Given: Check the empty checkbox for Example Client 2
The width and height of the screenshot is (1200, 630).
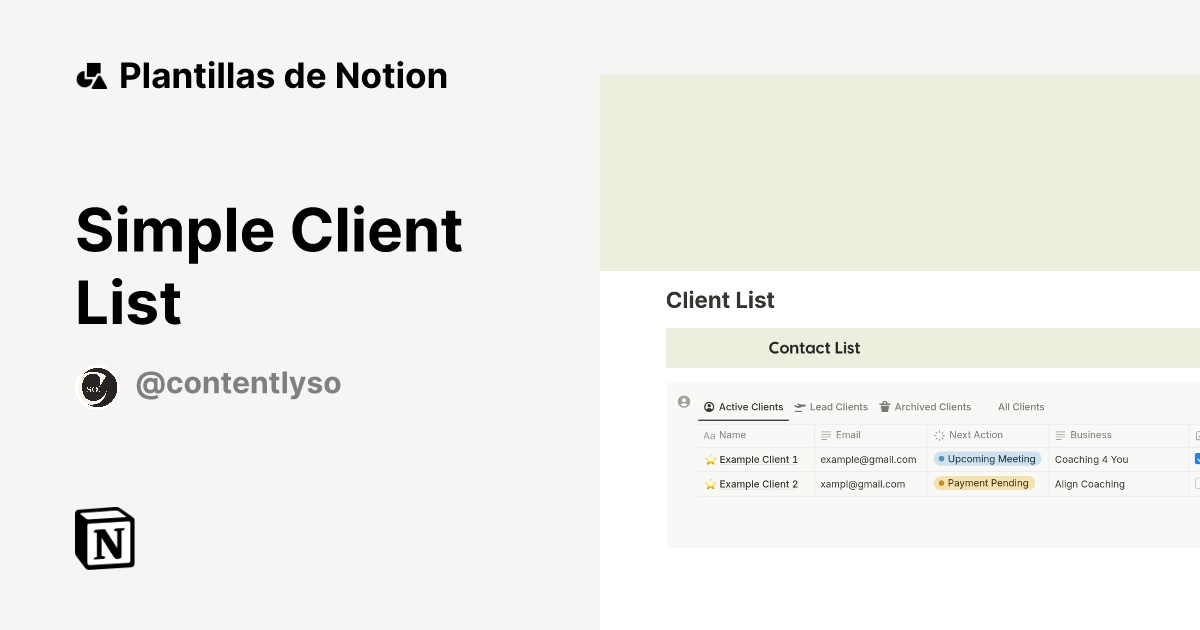Looking at the screenshot, I should tap(1196, 483).
